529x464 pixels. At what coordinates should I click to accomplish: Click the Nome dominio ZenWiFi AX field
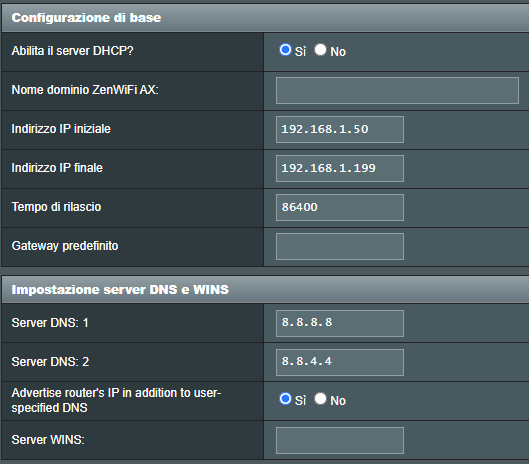click(x=397, y=90)
